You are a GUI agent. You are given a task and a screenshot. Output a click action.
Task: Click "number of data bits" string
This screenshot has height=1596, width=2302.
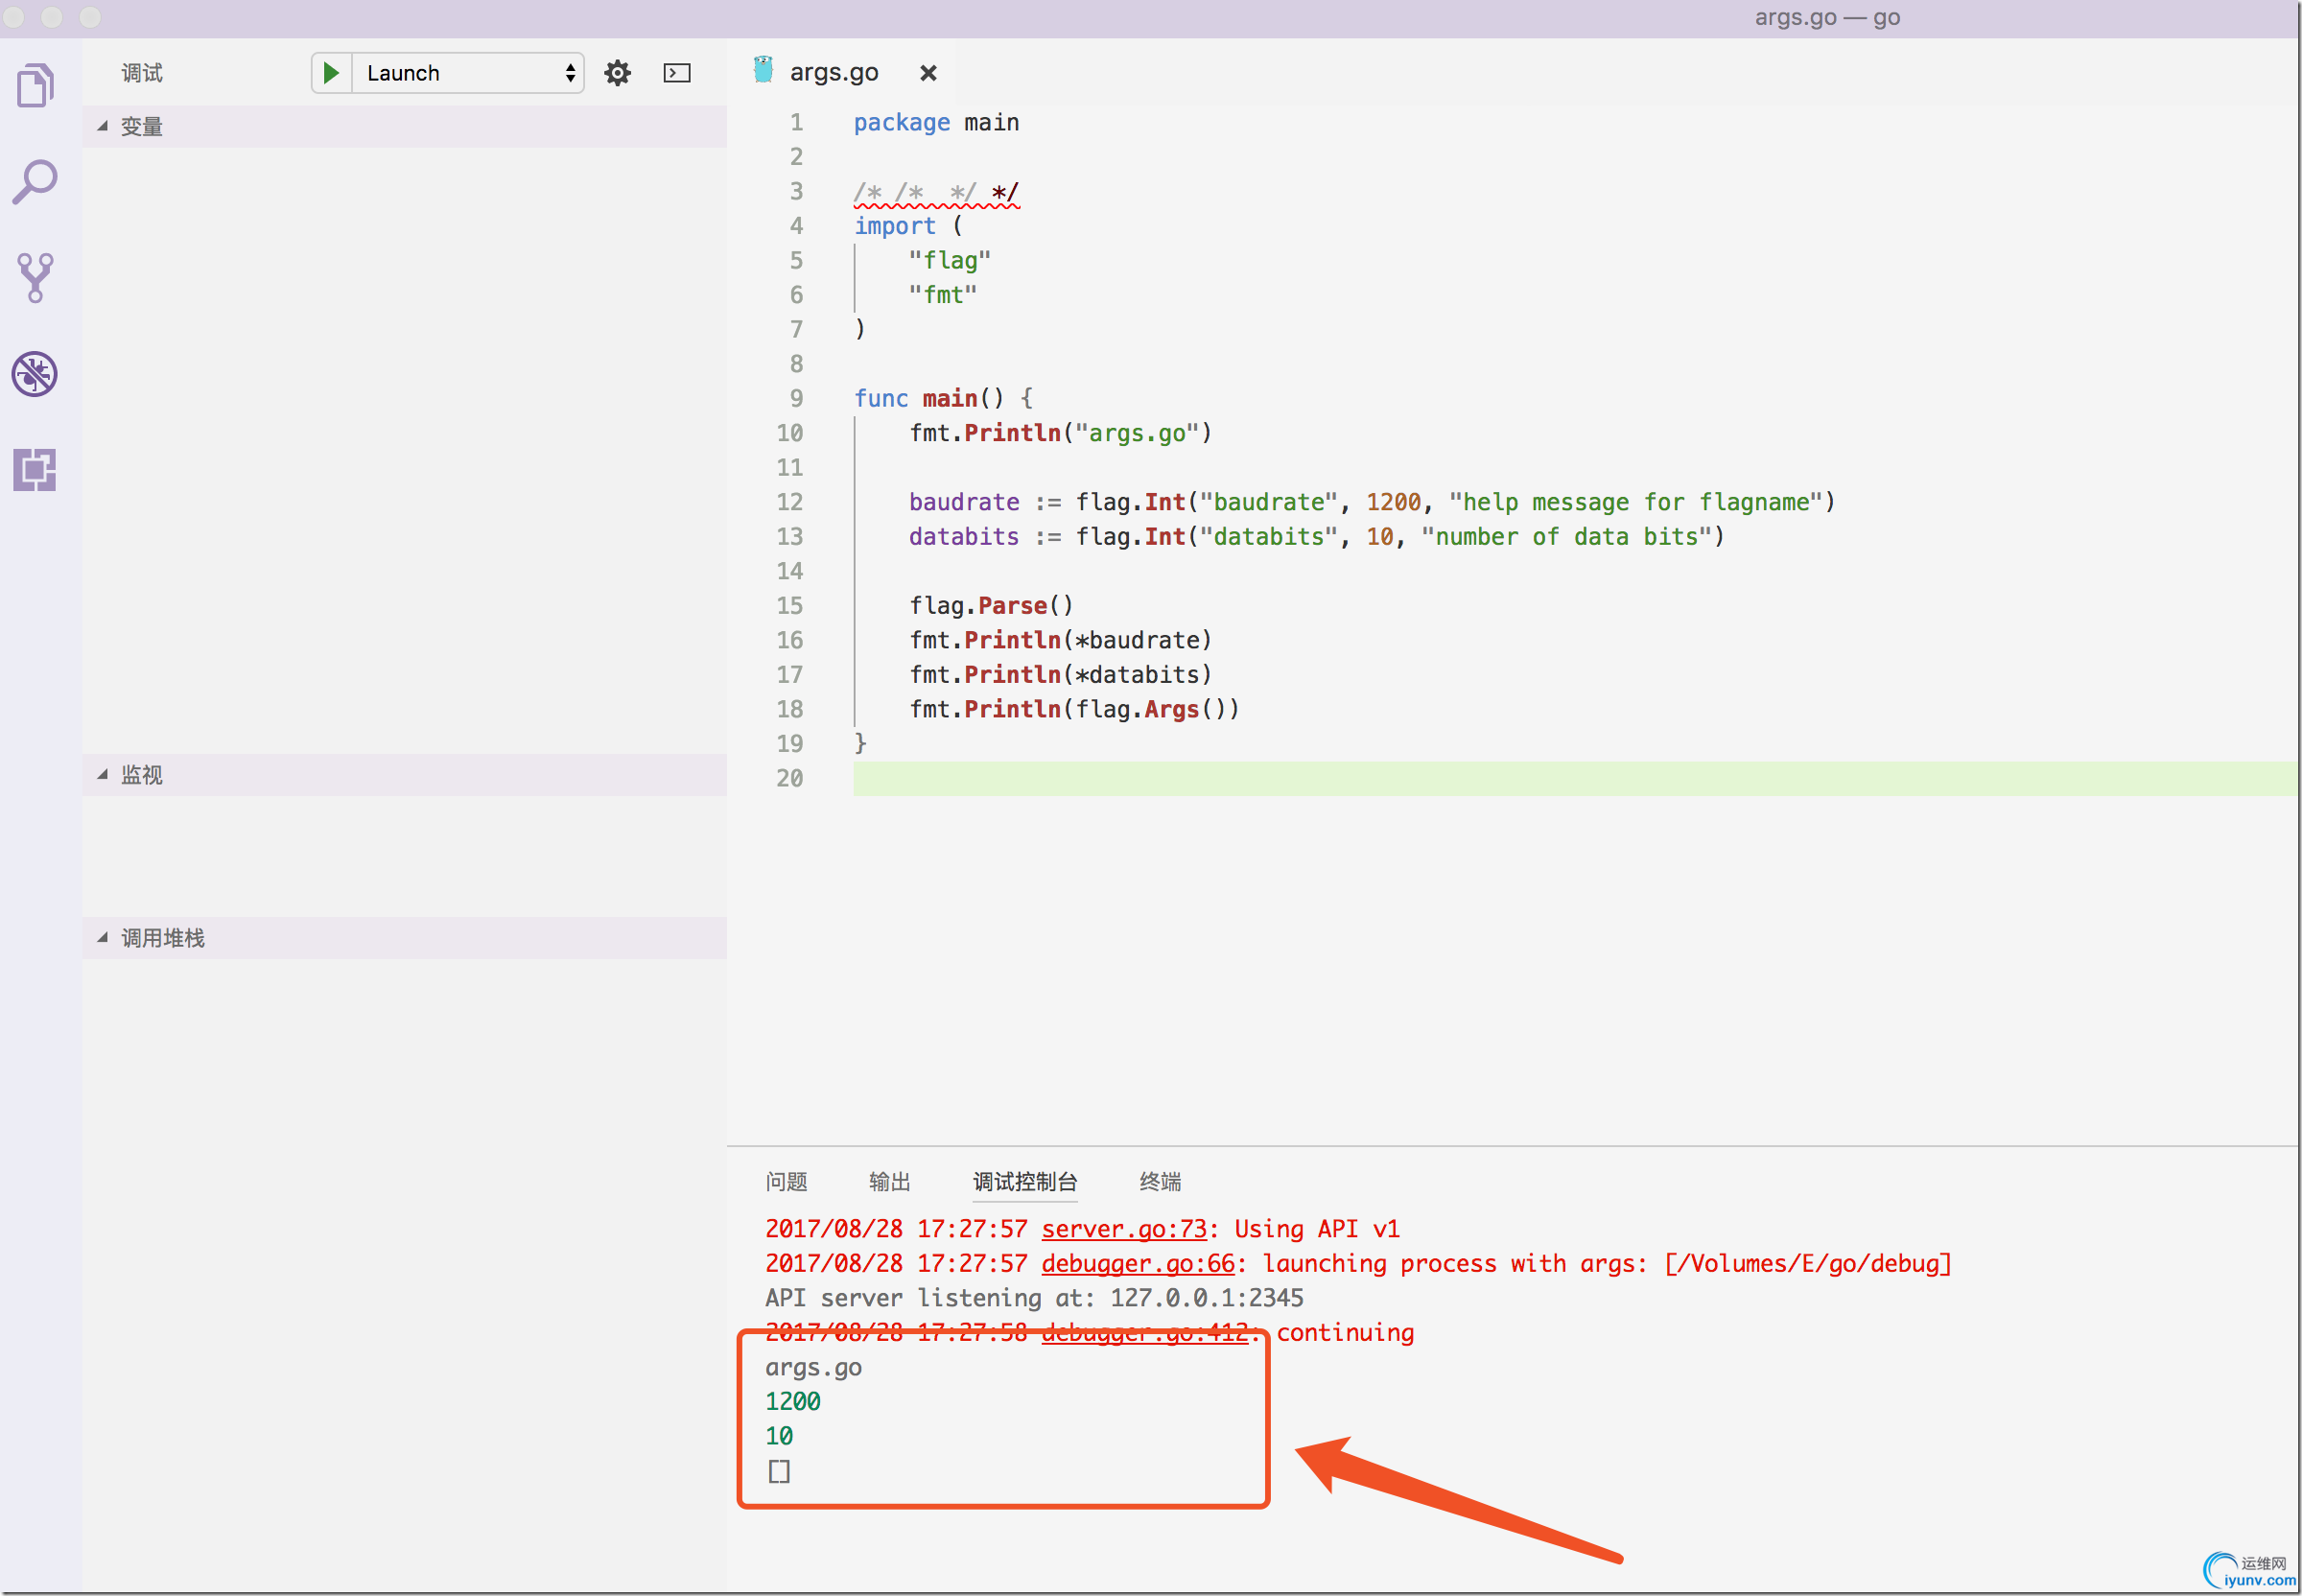[1567, 537]
